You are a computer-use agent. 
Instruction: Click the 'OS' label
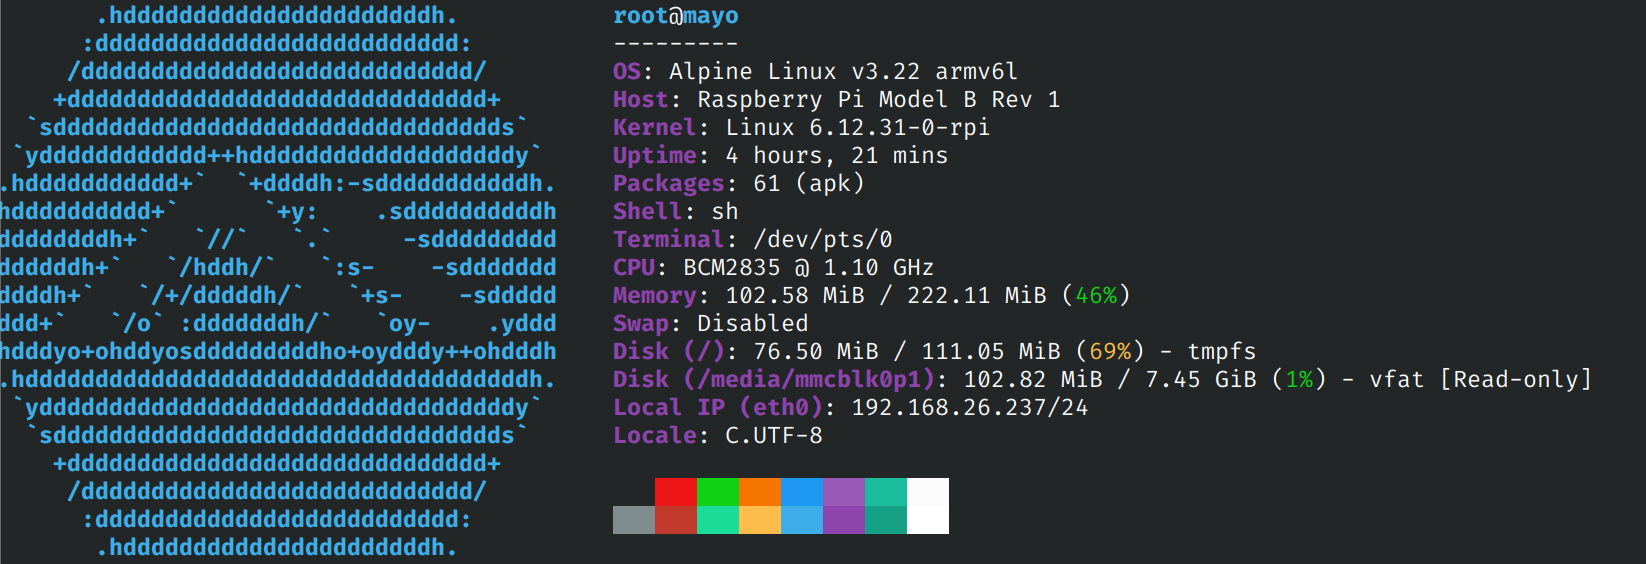627,72
